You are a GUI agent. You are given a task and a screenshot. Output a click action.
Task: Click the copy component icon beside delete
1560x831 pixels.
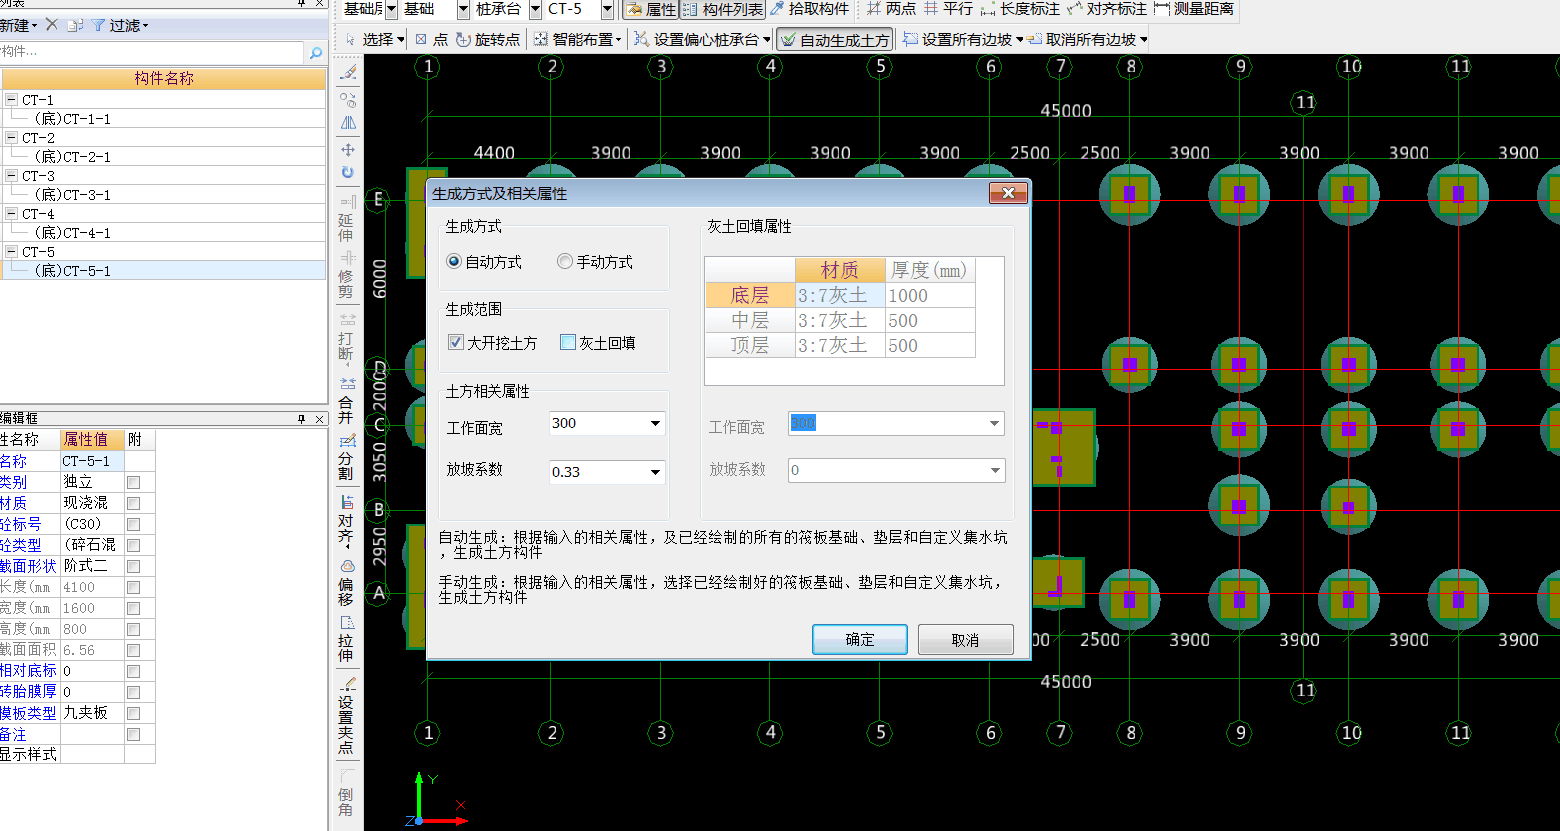[75, 25]
